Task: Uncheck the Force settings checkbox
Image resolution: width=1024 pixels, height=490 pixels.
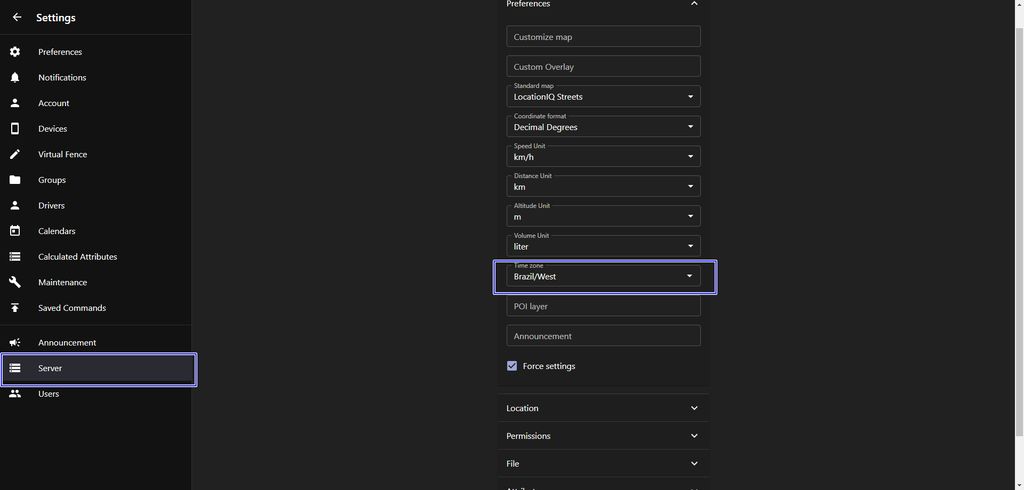Action: point(512,366)
